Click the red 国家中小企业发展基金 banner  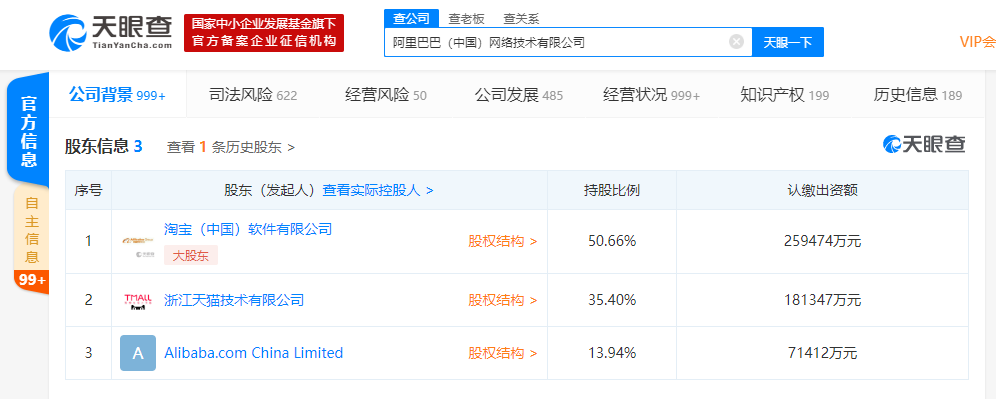[264, 33]
